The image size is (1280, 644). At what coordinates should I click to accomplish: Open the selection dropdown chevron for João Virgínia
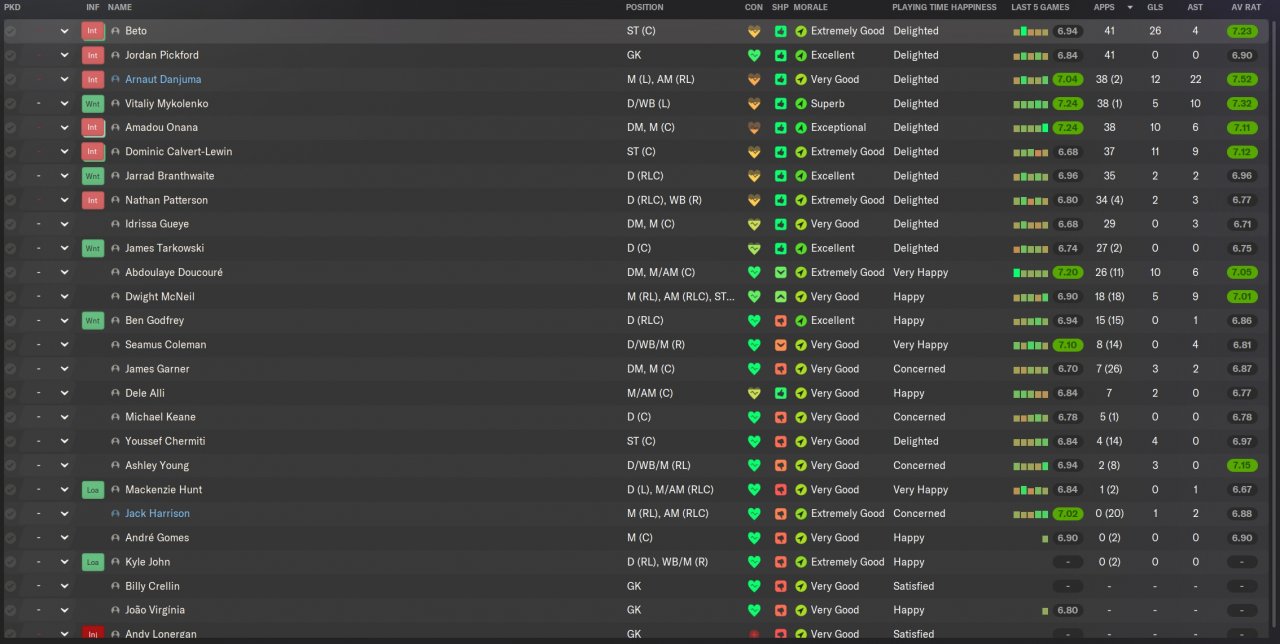tap(64, 610)
